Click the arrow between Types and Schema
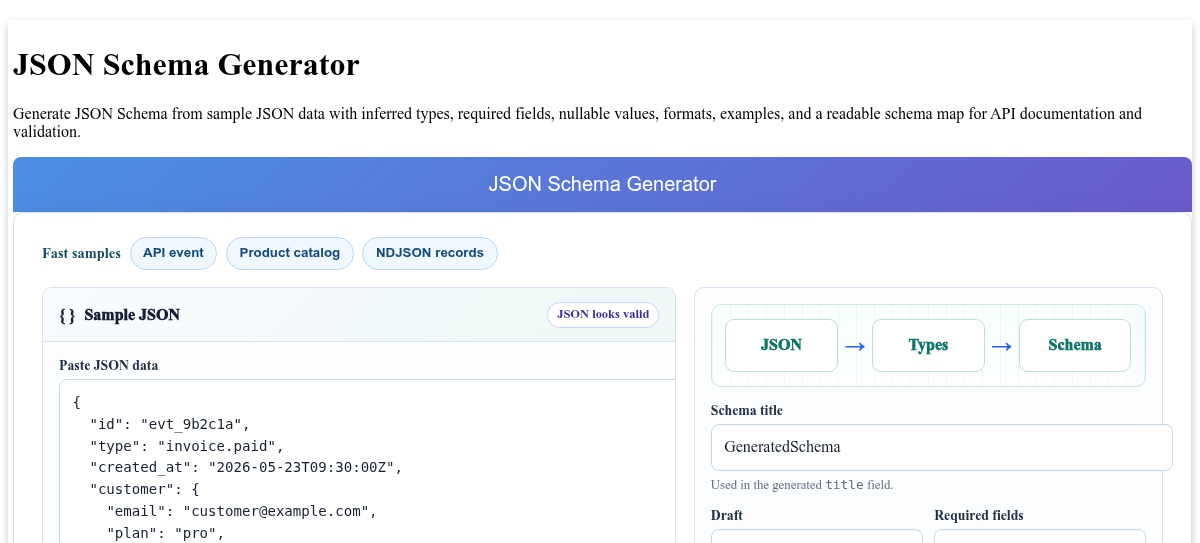The image size is (1200, 543). pyautogui.click(x=1002, y=346)
